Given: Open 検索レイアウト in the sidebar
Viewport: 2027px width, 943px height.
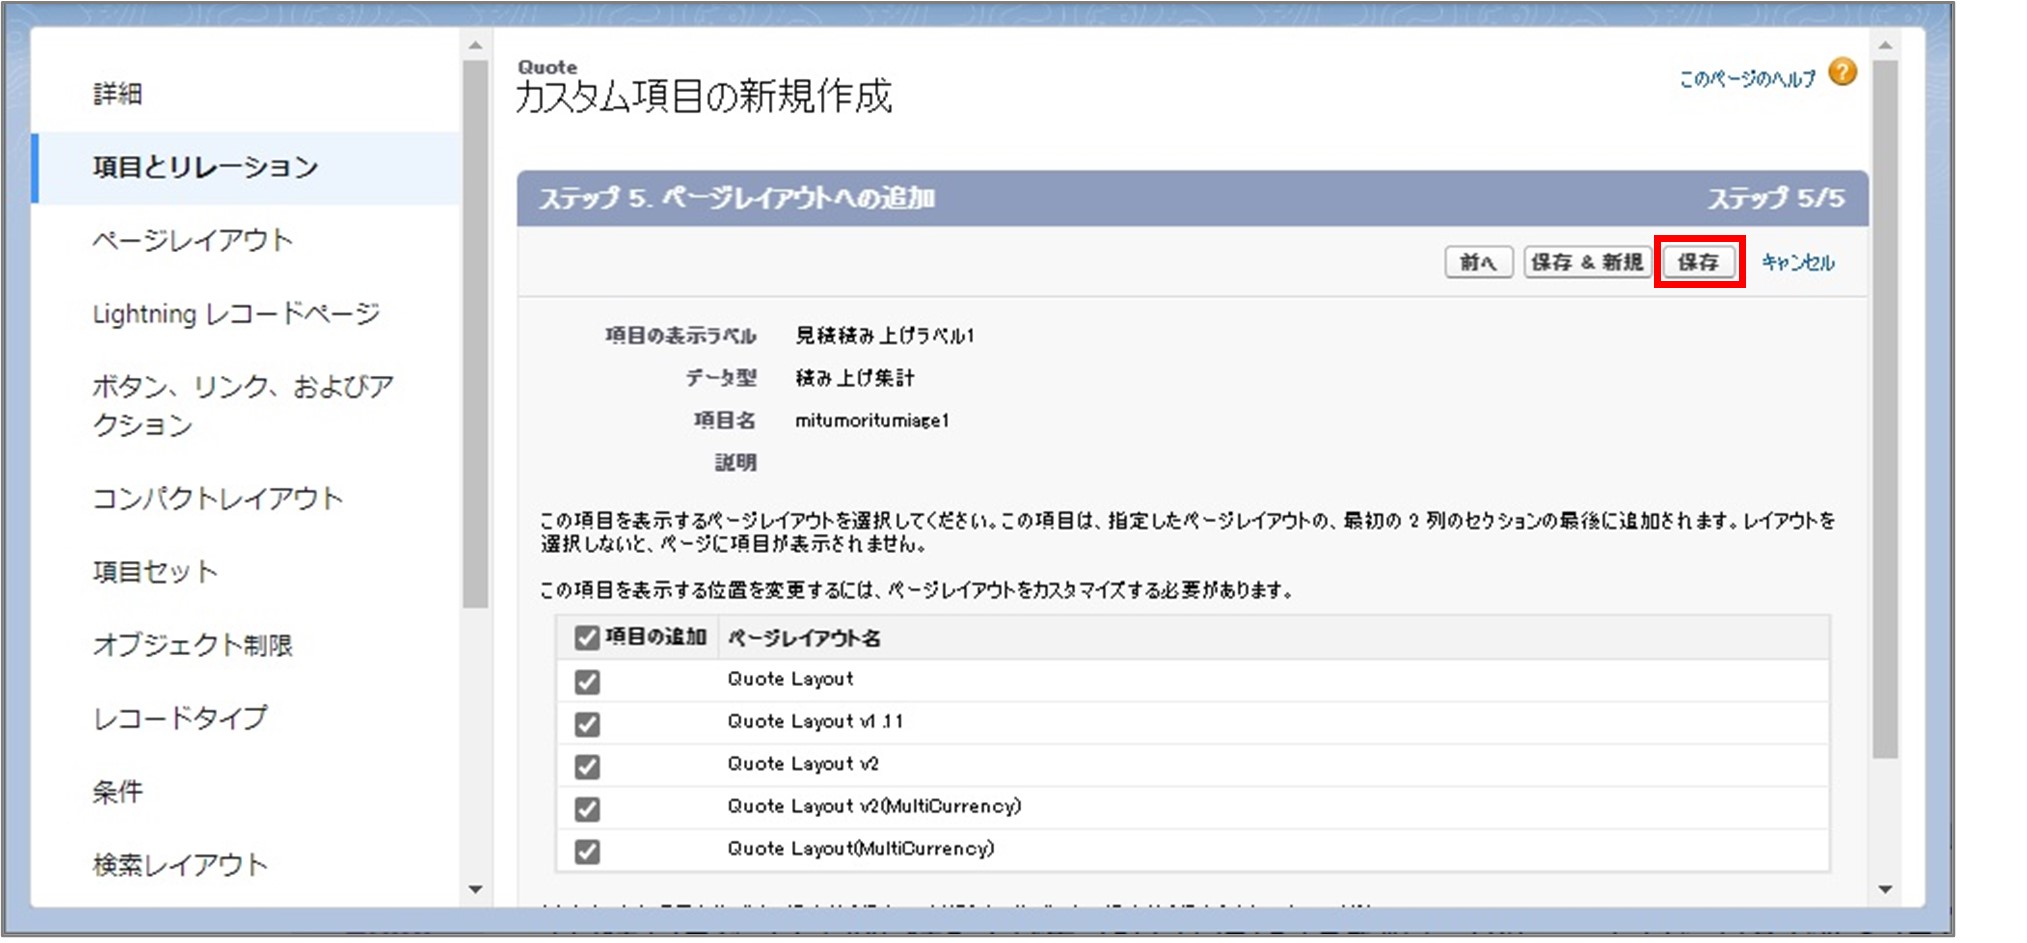Looking at the screenshot, I should click(x=180, y=865).
